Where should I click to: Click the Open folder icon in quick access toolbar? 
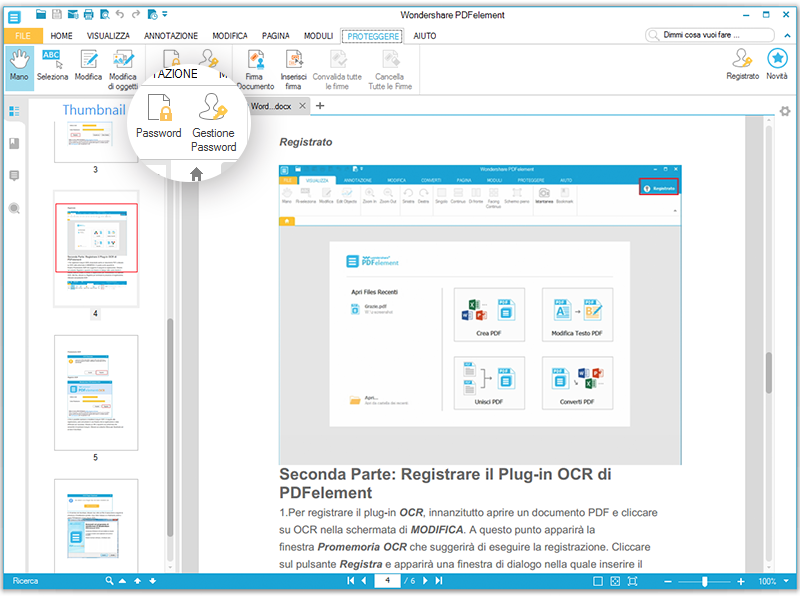41,14
